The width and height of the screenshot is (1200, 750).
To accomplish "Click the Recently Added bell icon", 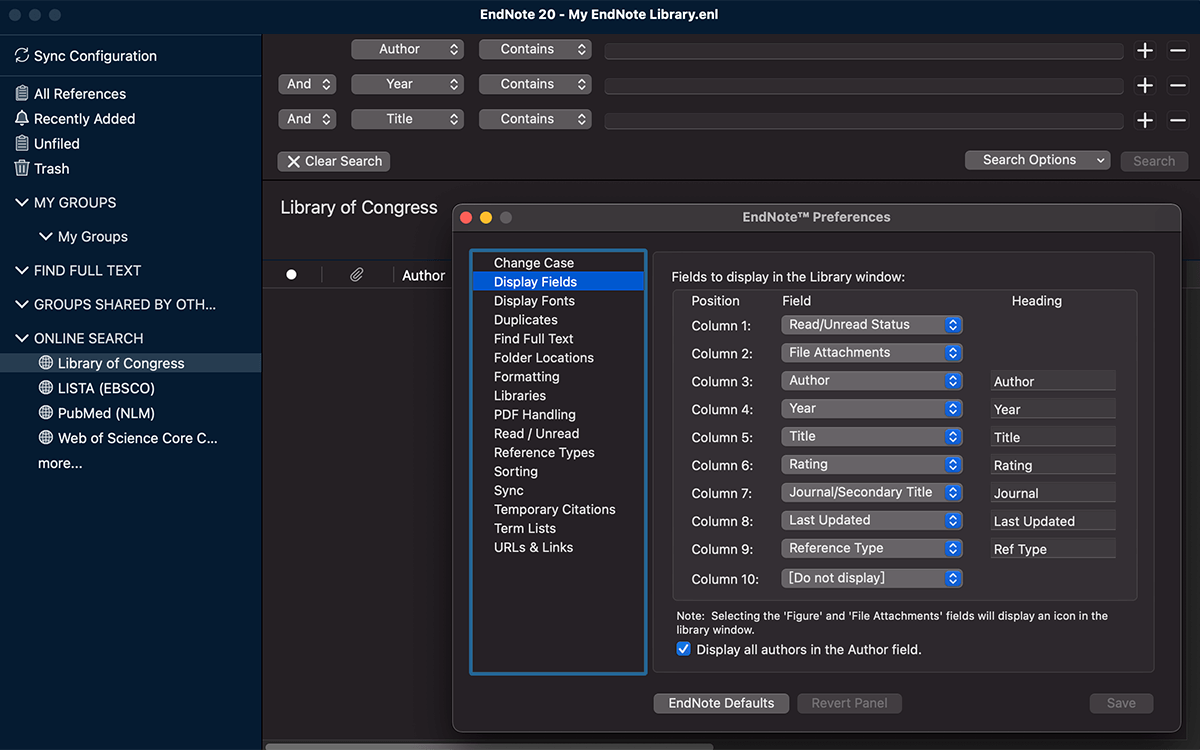I will point(22,118).
